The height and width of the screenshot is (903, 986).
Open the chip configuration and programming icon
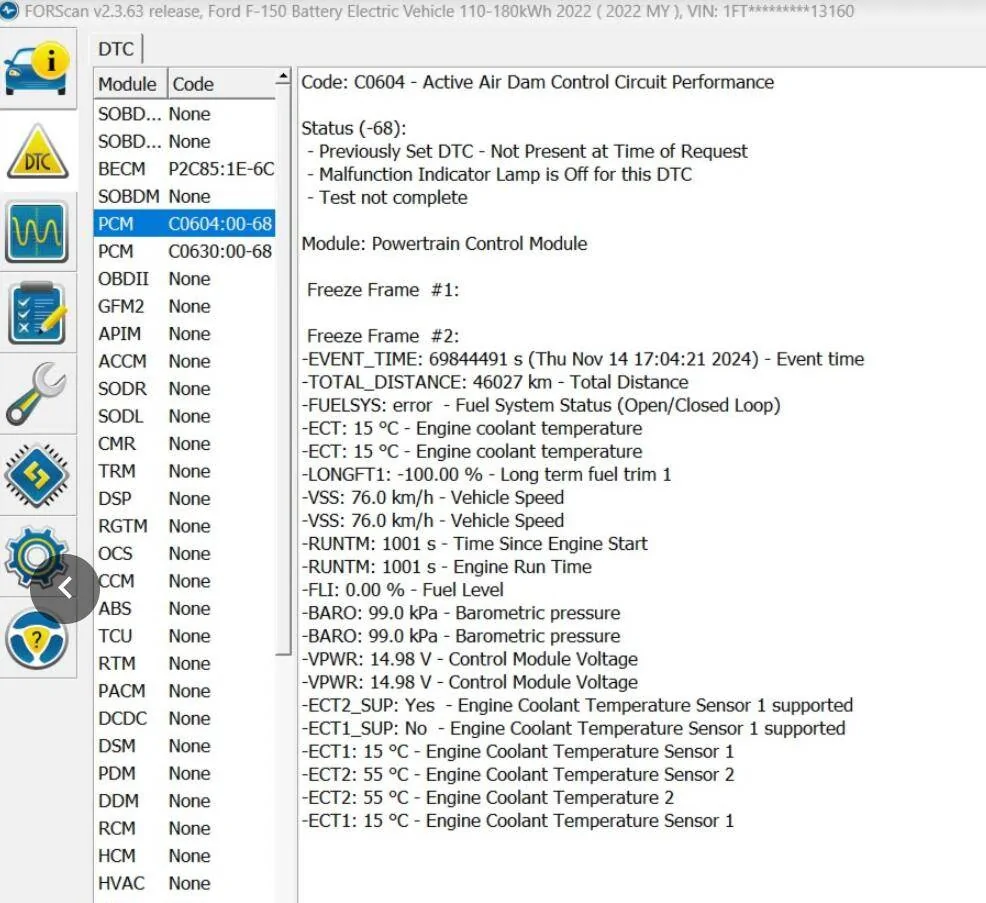37,474
